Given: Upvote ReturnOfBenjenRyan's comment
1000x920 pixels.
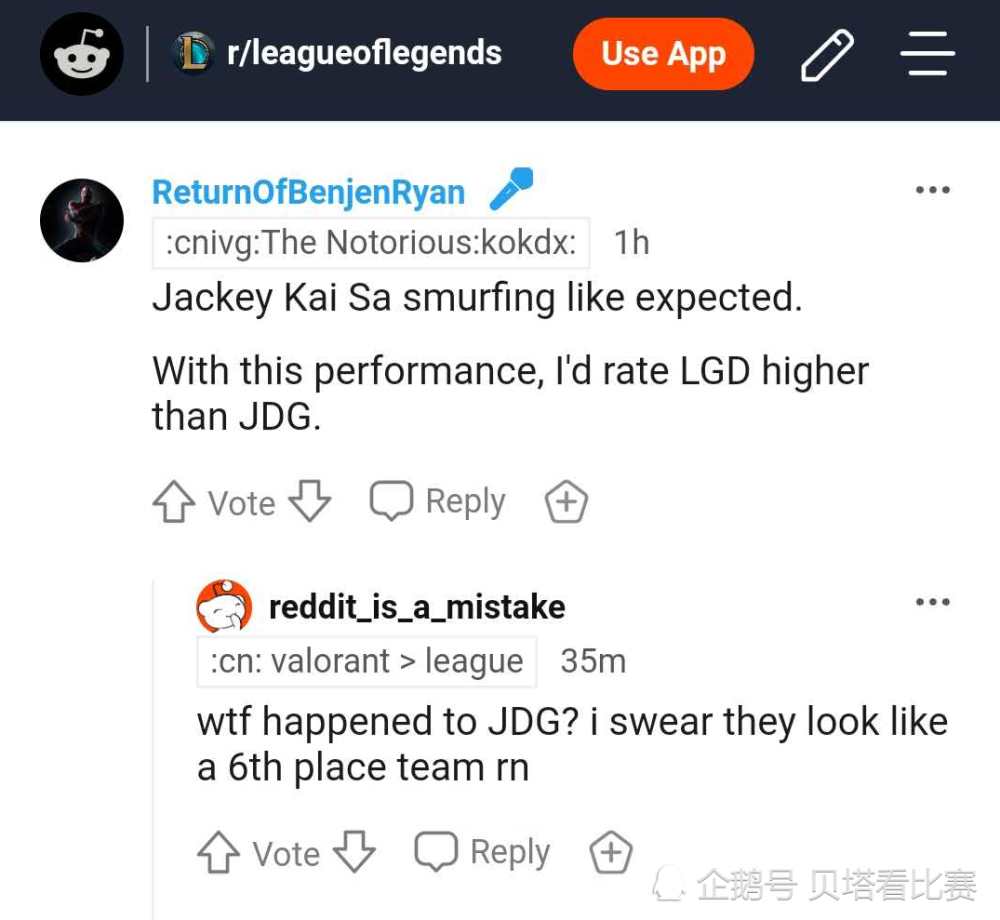Looking at the screenshot, I should (173, 502).
